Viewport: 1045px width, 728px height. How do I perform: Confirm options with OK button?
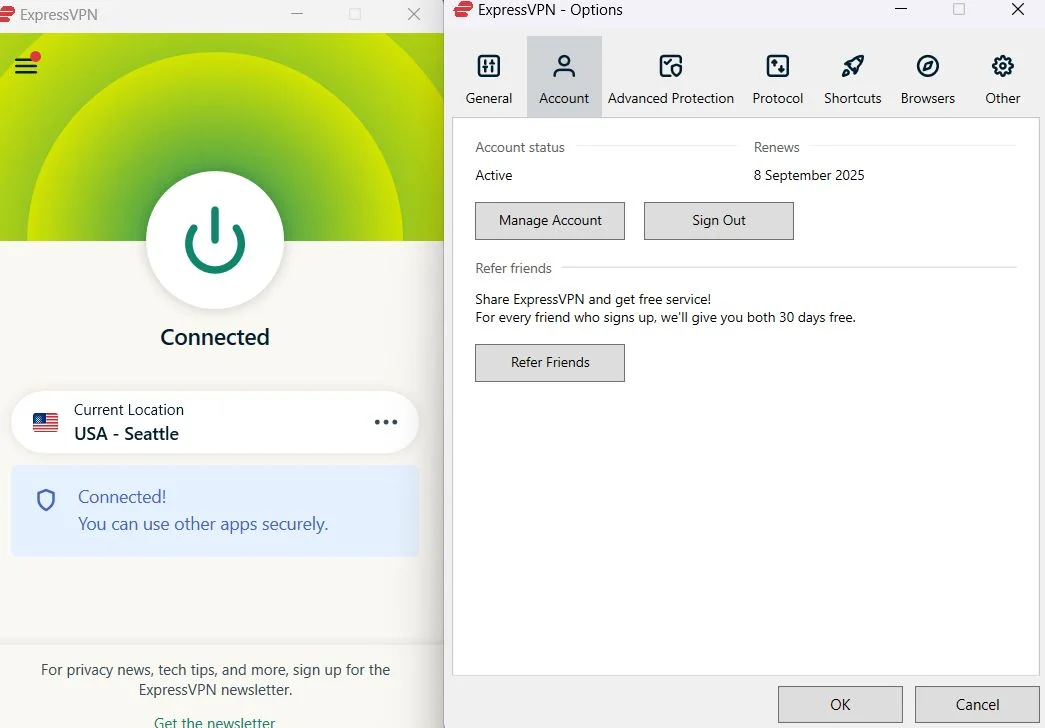(x=840, y=705)
